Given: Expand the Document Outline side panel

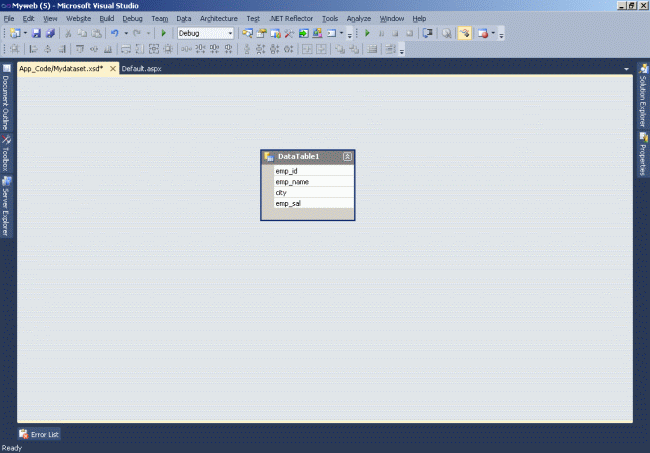Looking at the screenshot, I should 6,97.
